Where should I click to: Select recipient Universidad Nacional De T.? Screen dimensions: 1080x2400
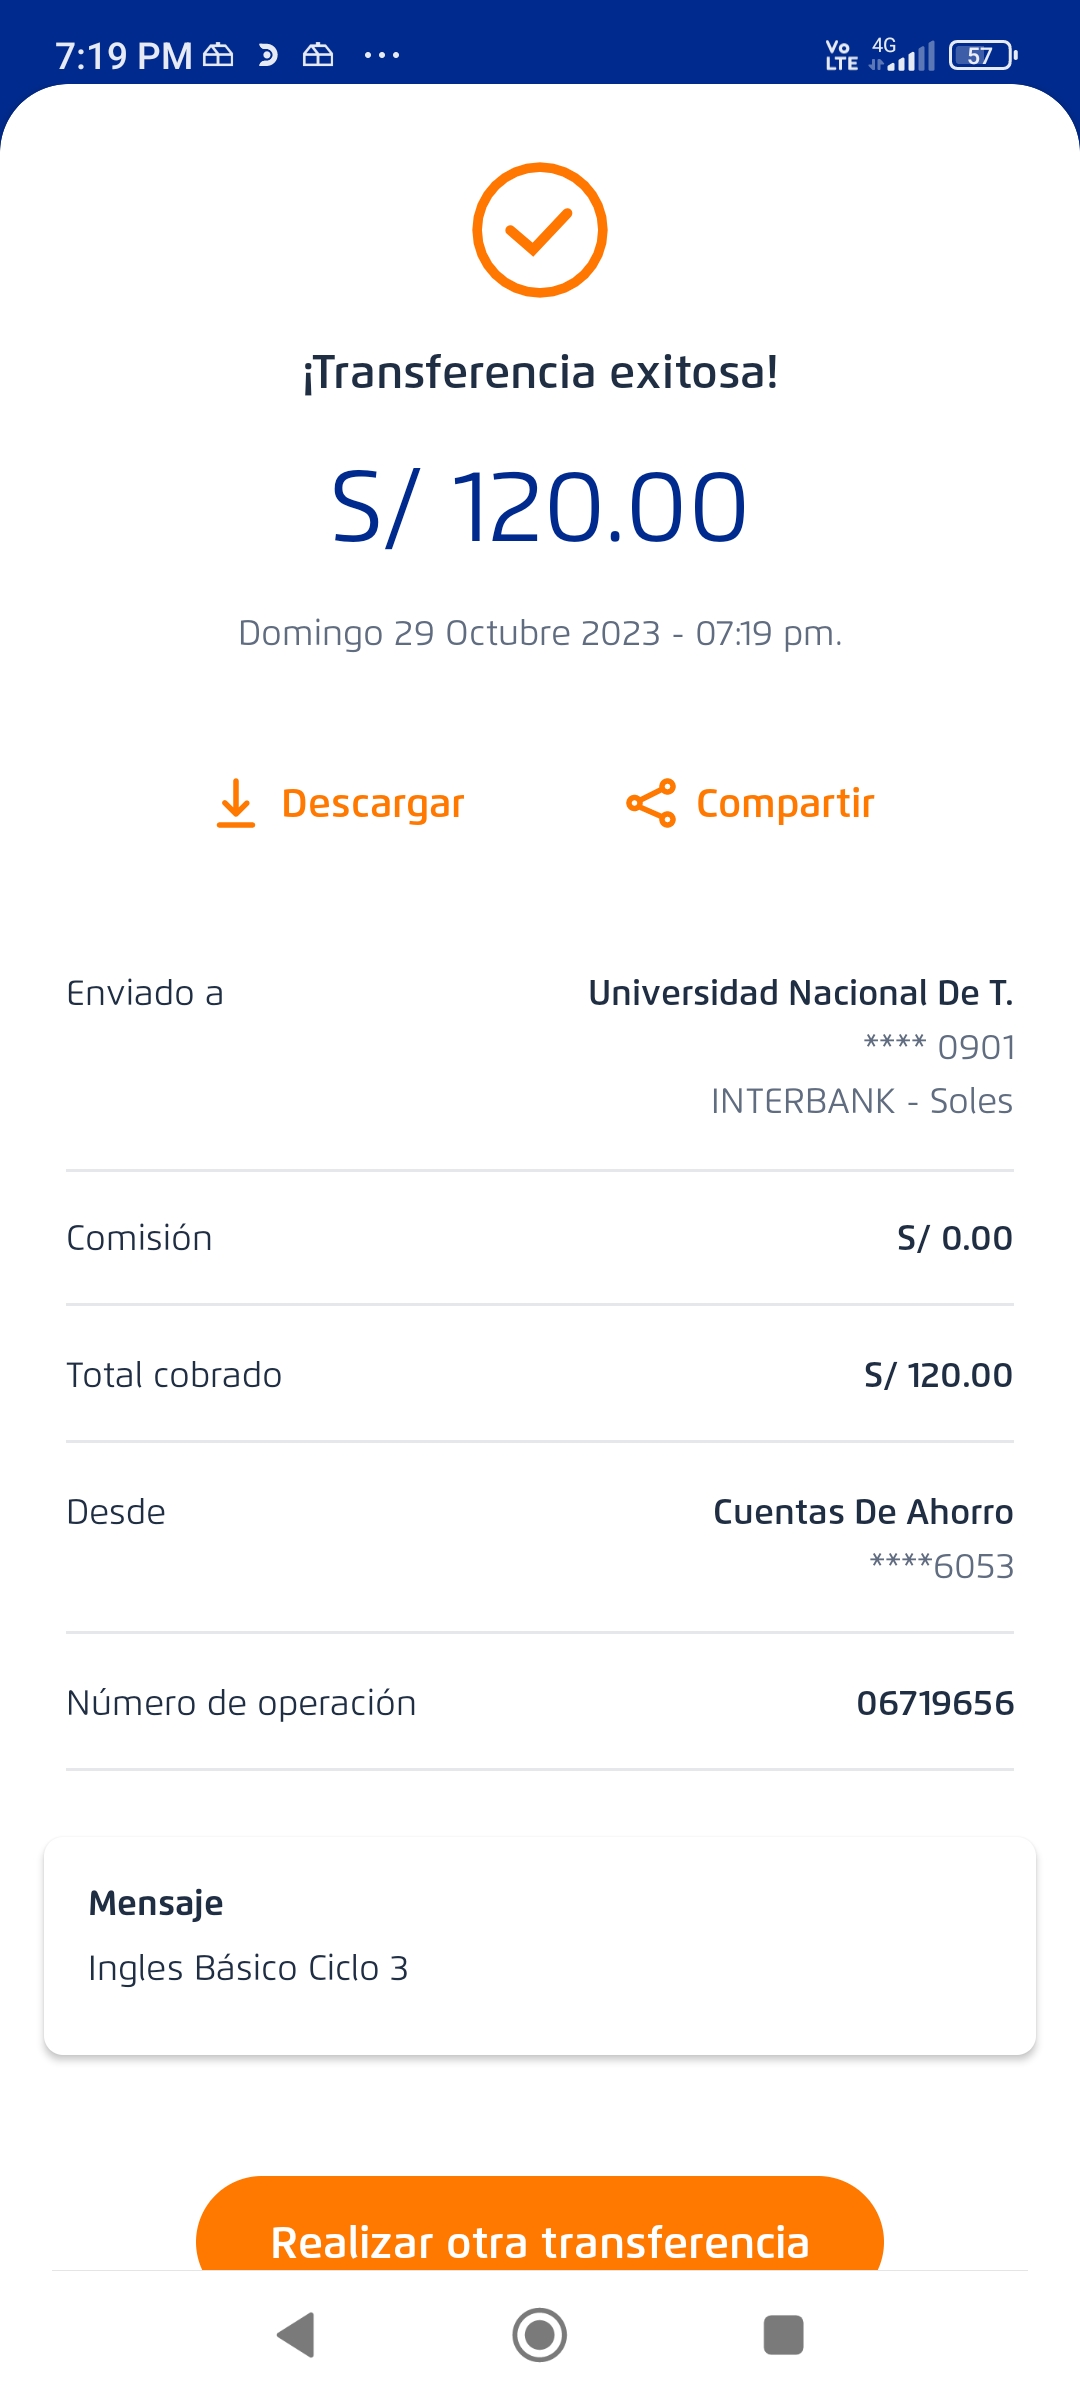tap(800, 993)
